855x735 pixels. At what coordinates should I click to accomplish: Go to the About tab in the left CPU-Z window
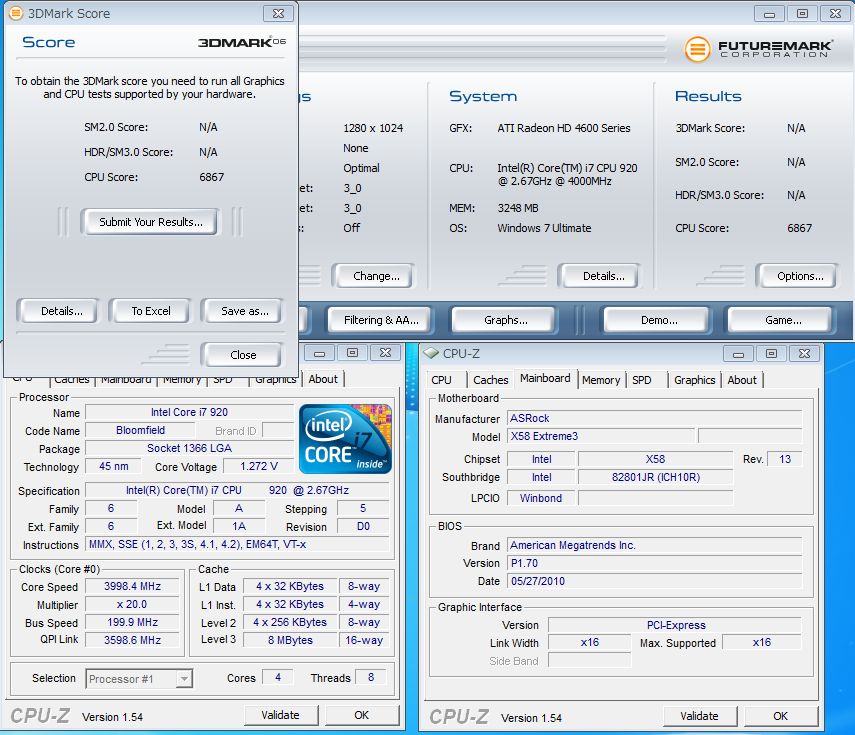[323, 379]
